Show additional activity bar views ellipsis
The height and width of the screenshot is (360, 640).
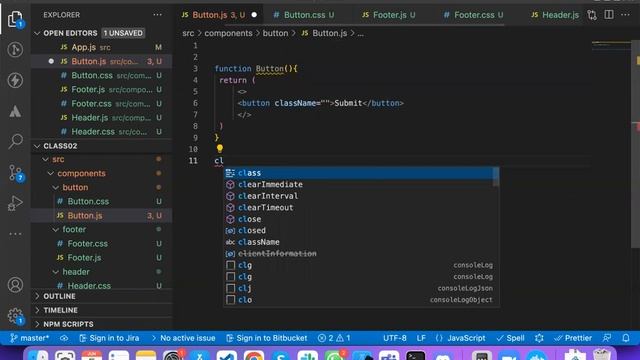point(15,234)
